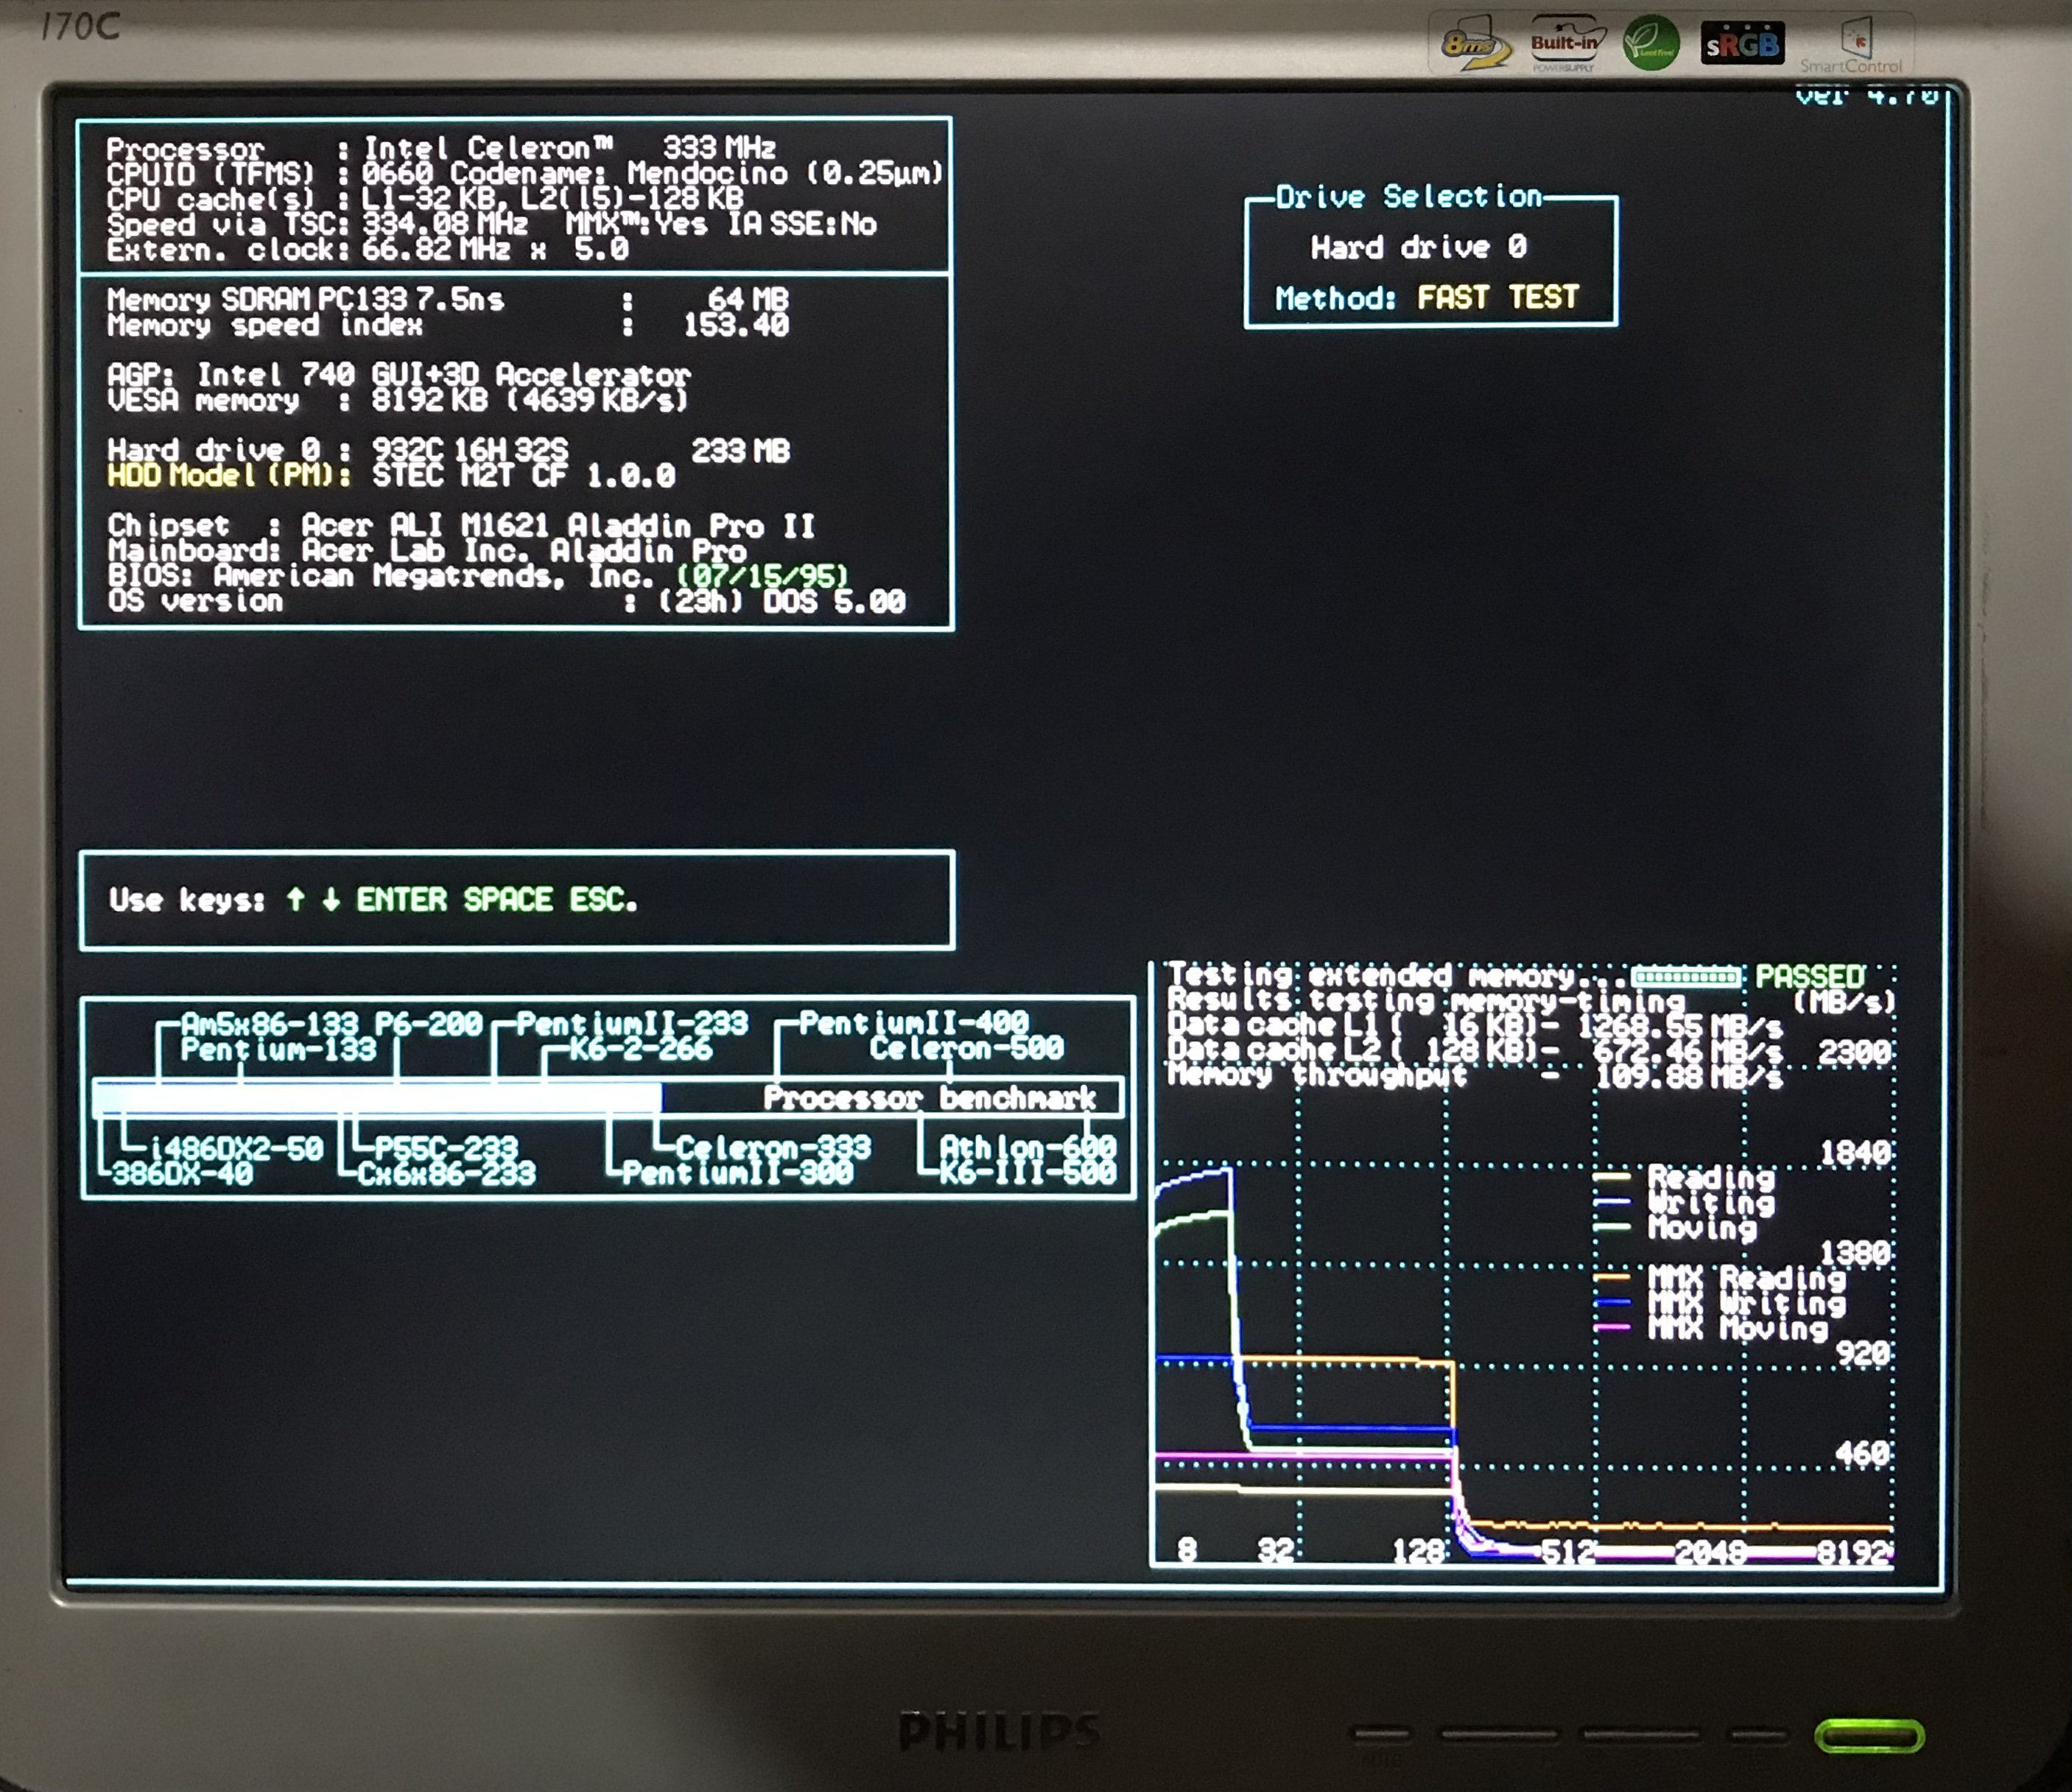The image size is (2072, 1792).
Task: Click the Processor benchmark progress bar
Action: (607, 1098)
